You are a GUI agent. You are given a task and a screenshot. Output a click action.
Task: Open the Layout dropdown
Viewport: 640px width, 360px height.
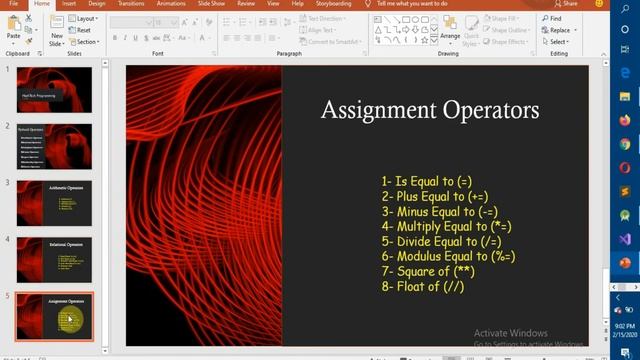pos(84,18)
